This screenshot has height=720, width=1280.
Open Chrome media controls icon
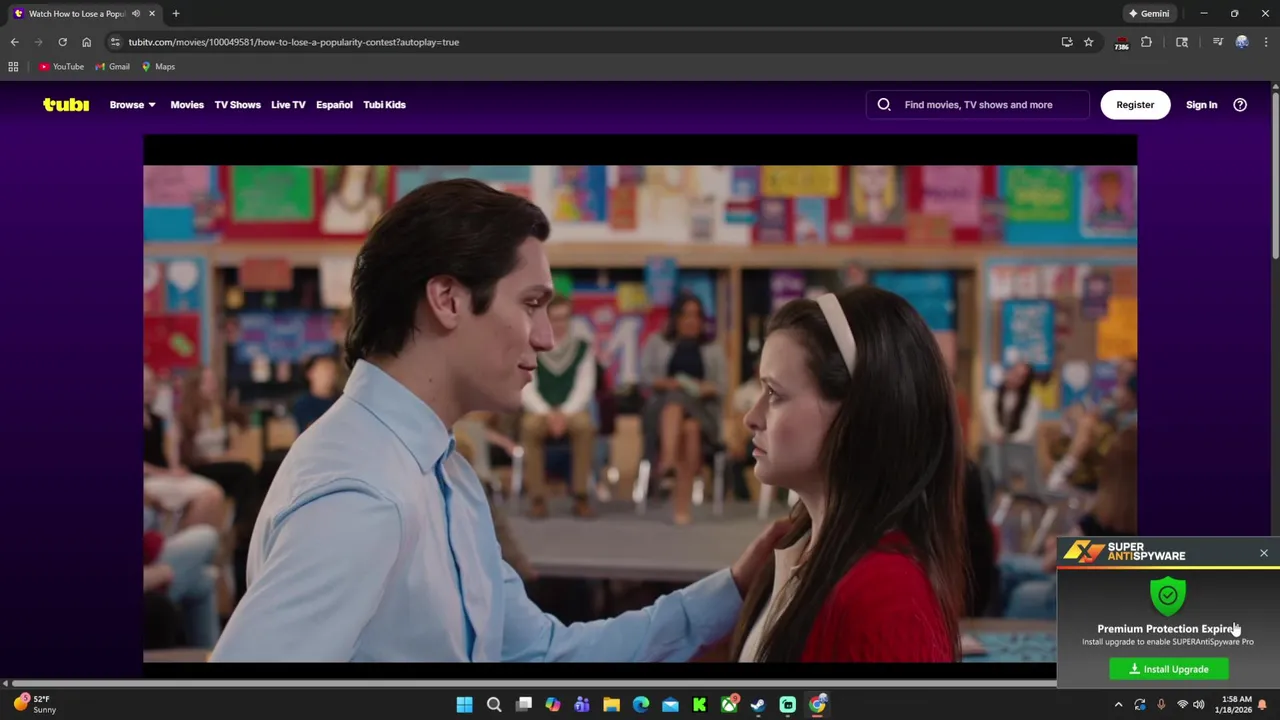coord(1217,42)
